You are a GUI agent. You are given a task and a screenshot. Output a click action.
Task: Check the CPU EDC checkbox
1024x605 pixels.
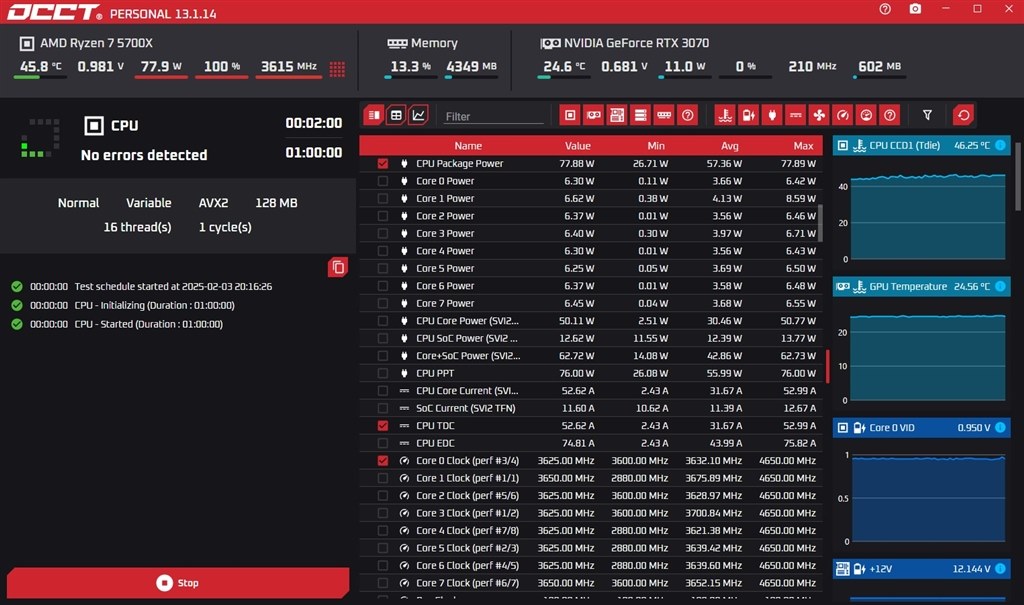pos(383,443)
